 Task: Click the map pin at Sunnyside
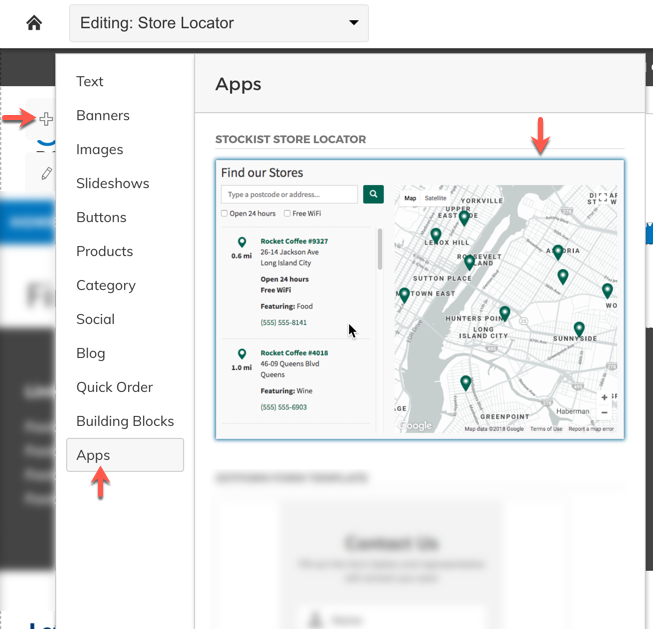click(x=579, y=329)
